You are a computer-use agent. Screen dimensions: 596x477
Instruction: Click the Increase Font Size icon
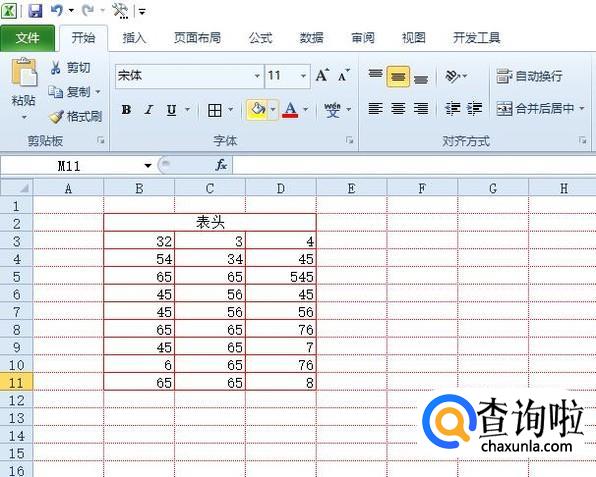tap(322, 75)
